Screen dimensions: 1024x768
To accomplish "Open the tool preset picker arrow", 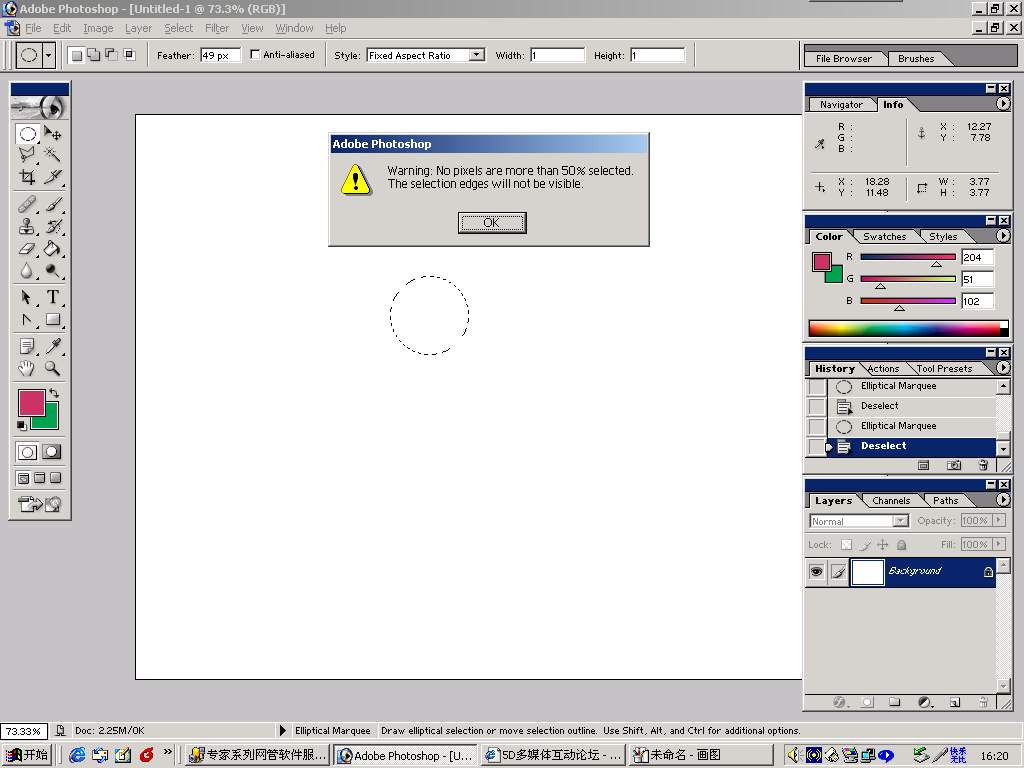I will pos(48,56).
